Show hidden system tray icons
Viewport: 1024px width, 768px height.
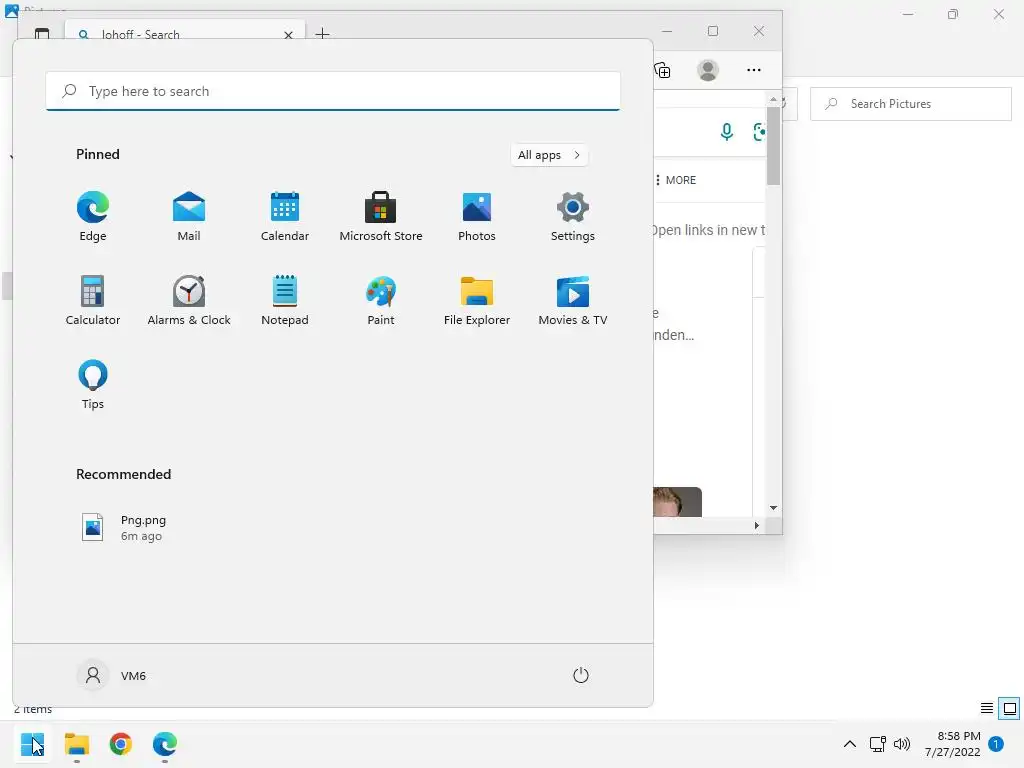pos(850,744)
